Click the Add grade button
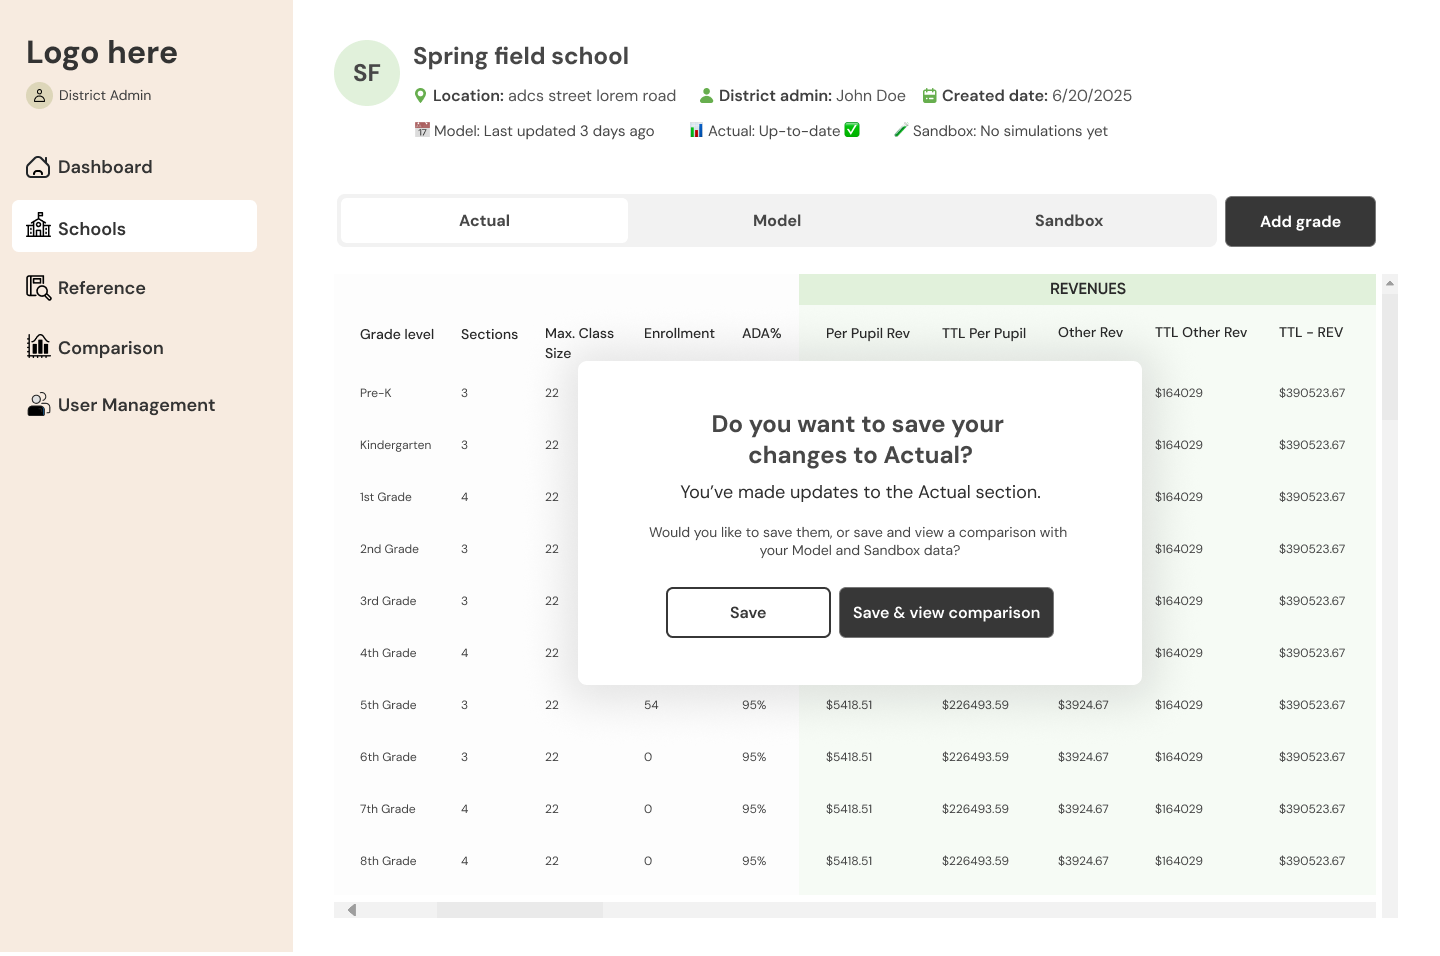Viewport: 1440px width, 956px height. pyautogui.click(x=1300, y=221)
